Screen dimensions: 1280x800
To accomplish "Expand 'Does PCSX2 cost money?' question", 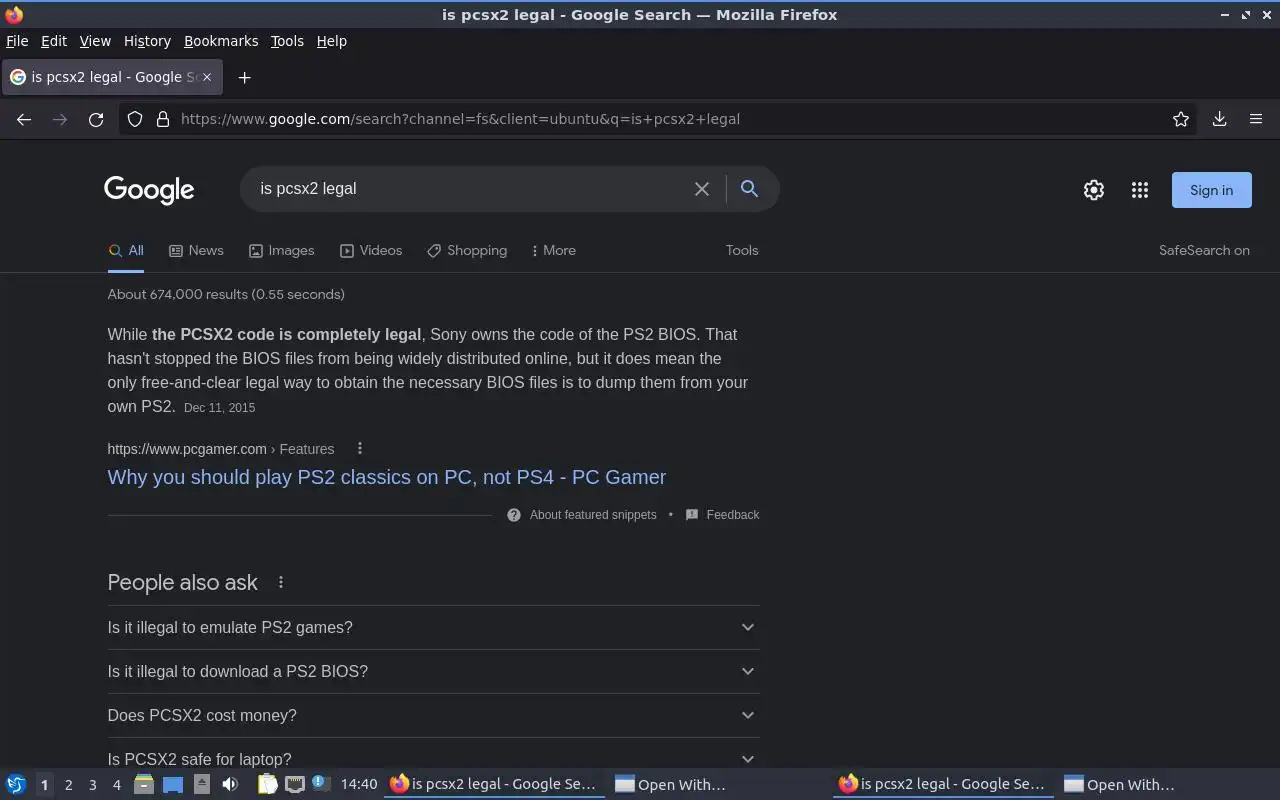I will point(433,715).
